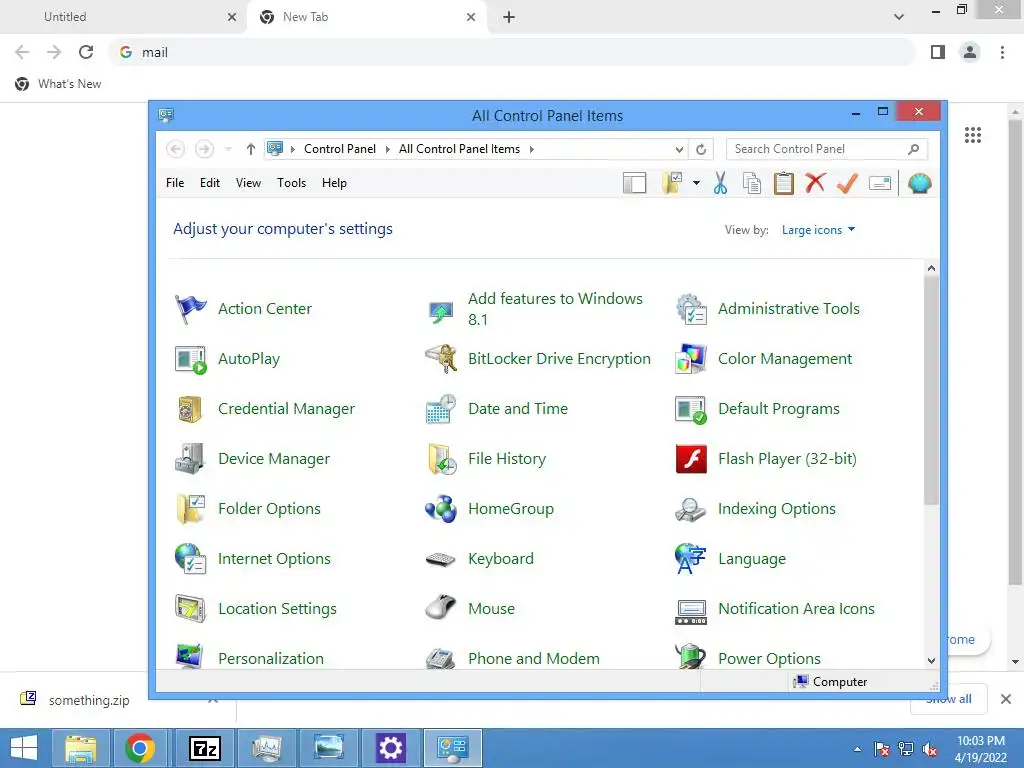This screenshot has width=1024, height=768.
Task: Open Flash Player (32-bit) icon
Action: tap(691, 459)
